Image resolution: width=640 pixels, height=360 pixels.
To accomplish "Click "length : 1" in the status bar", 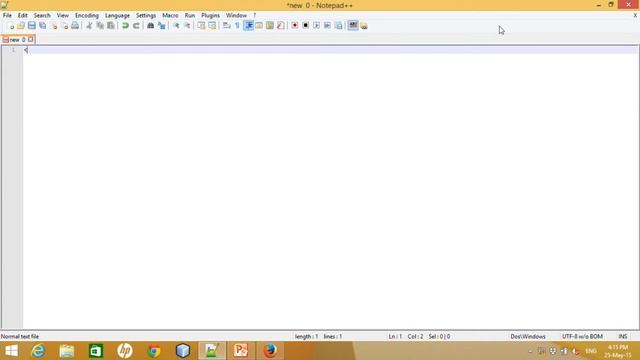I will (306, 337).
